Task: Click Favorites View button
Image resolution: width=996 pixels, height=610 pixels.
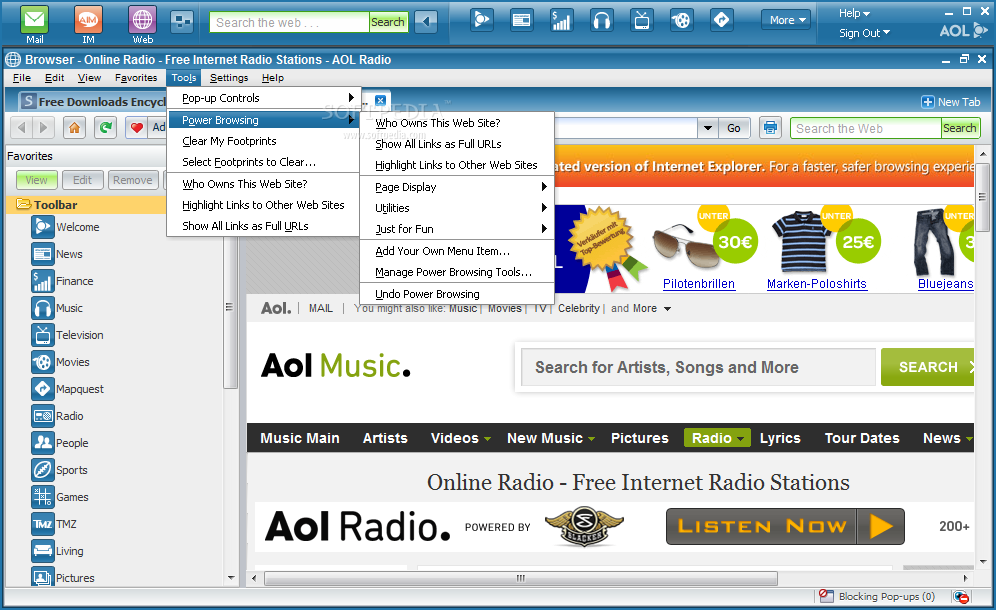Action: click(x=36, y=180)
